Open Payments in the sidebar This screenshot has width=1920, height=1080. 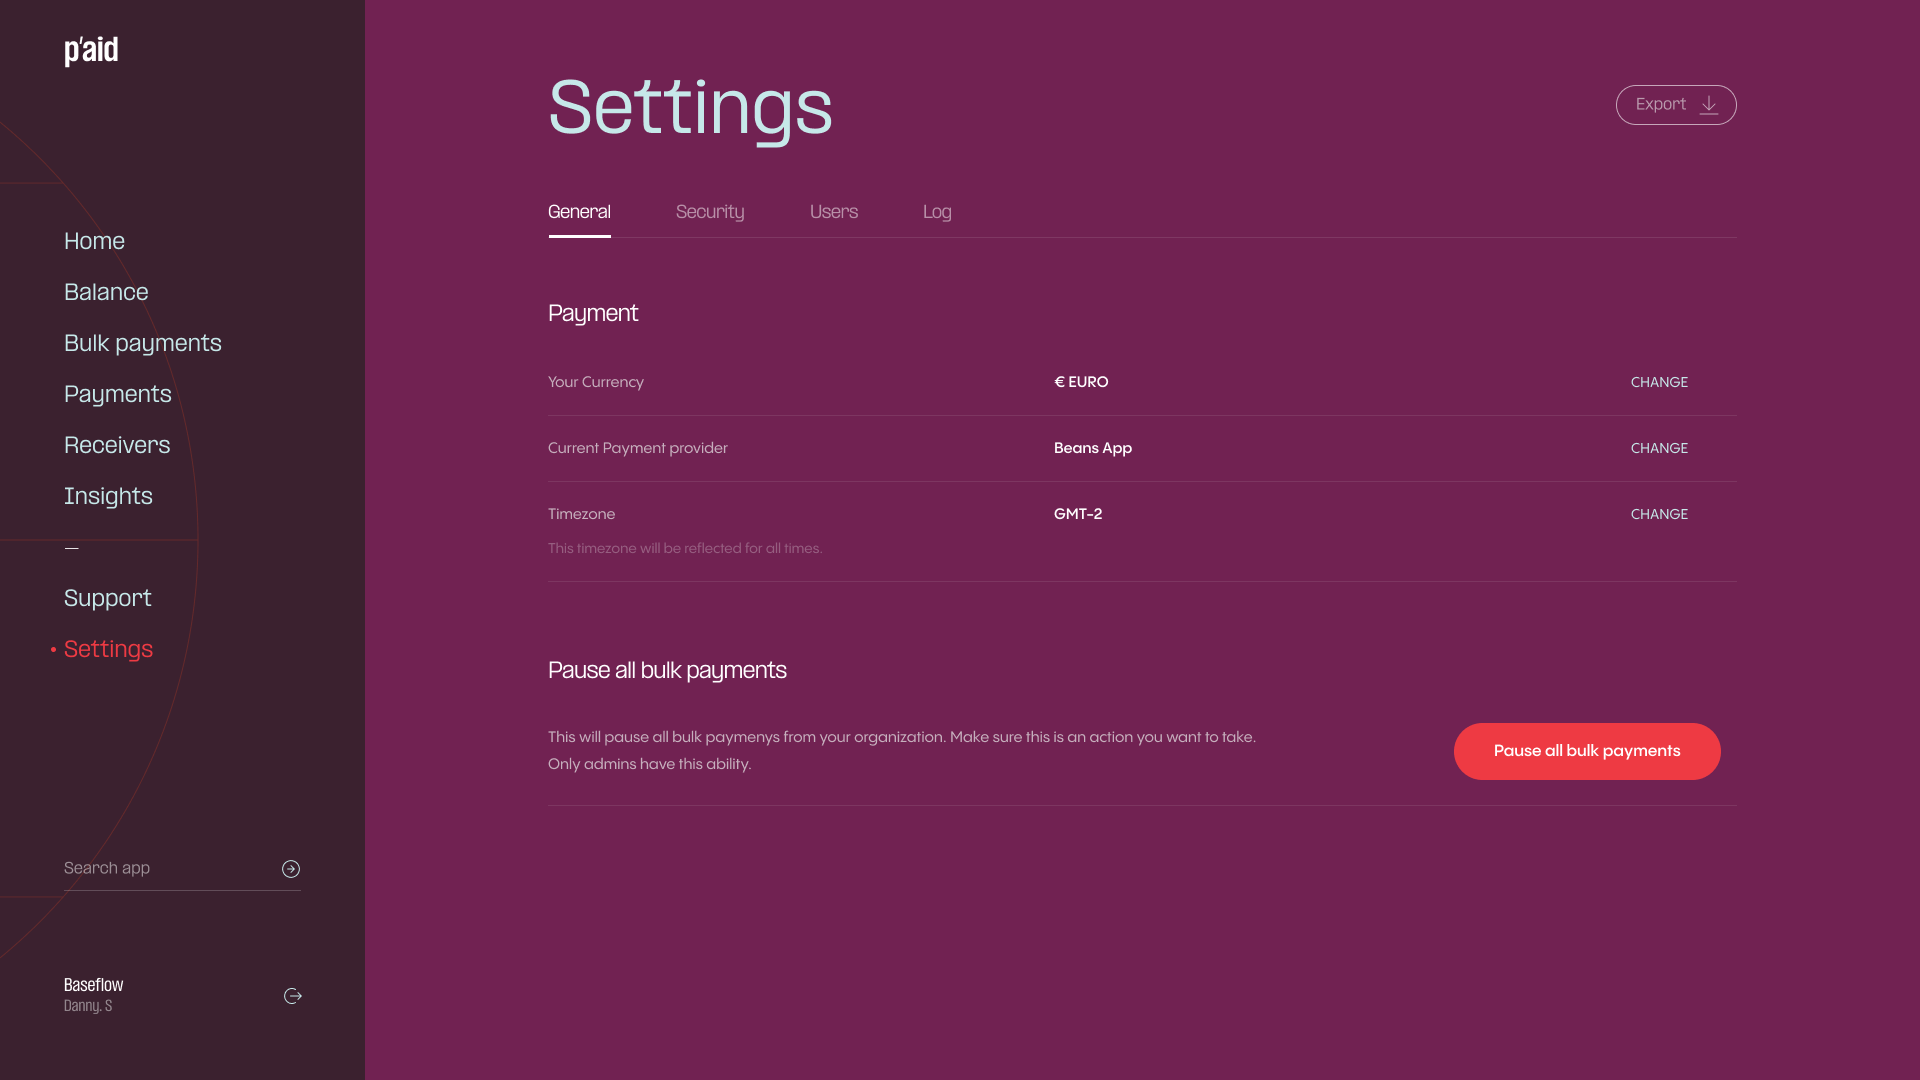click(118, 394)
